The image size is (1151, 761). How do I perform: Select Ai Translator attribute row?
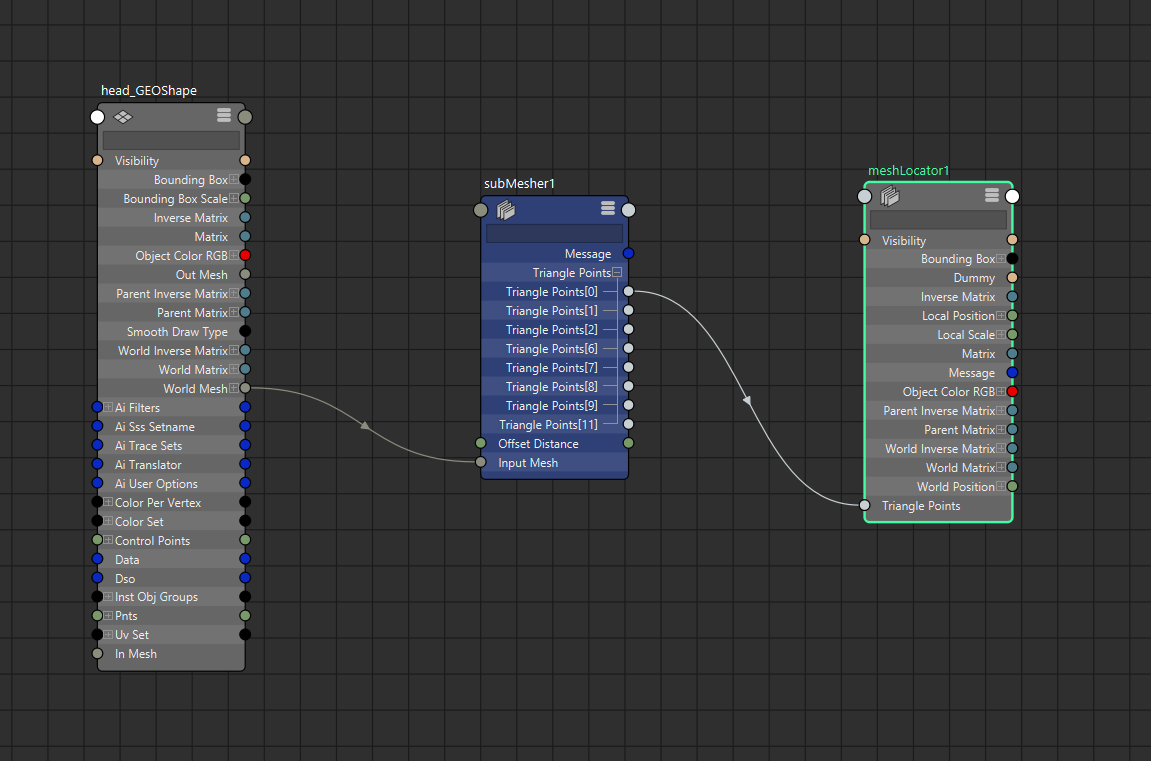pos(171,465)
